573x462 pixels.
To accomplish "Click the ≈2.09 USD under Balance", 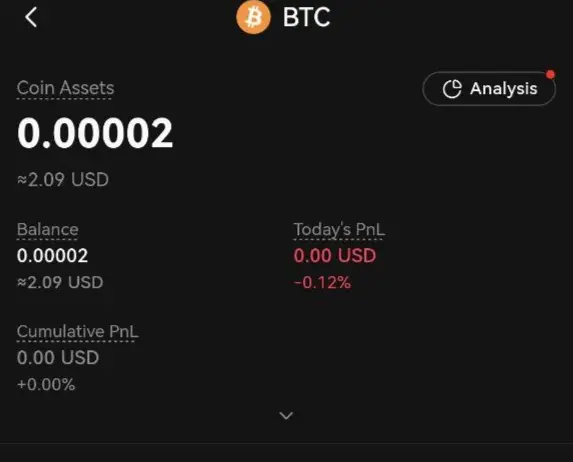I will point(60,282).
